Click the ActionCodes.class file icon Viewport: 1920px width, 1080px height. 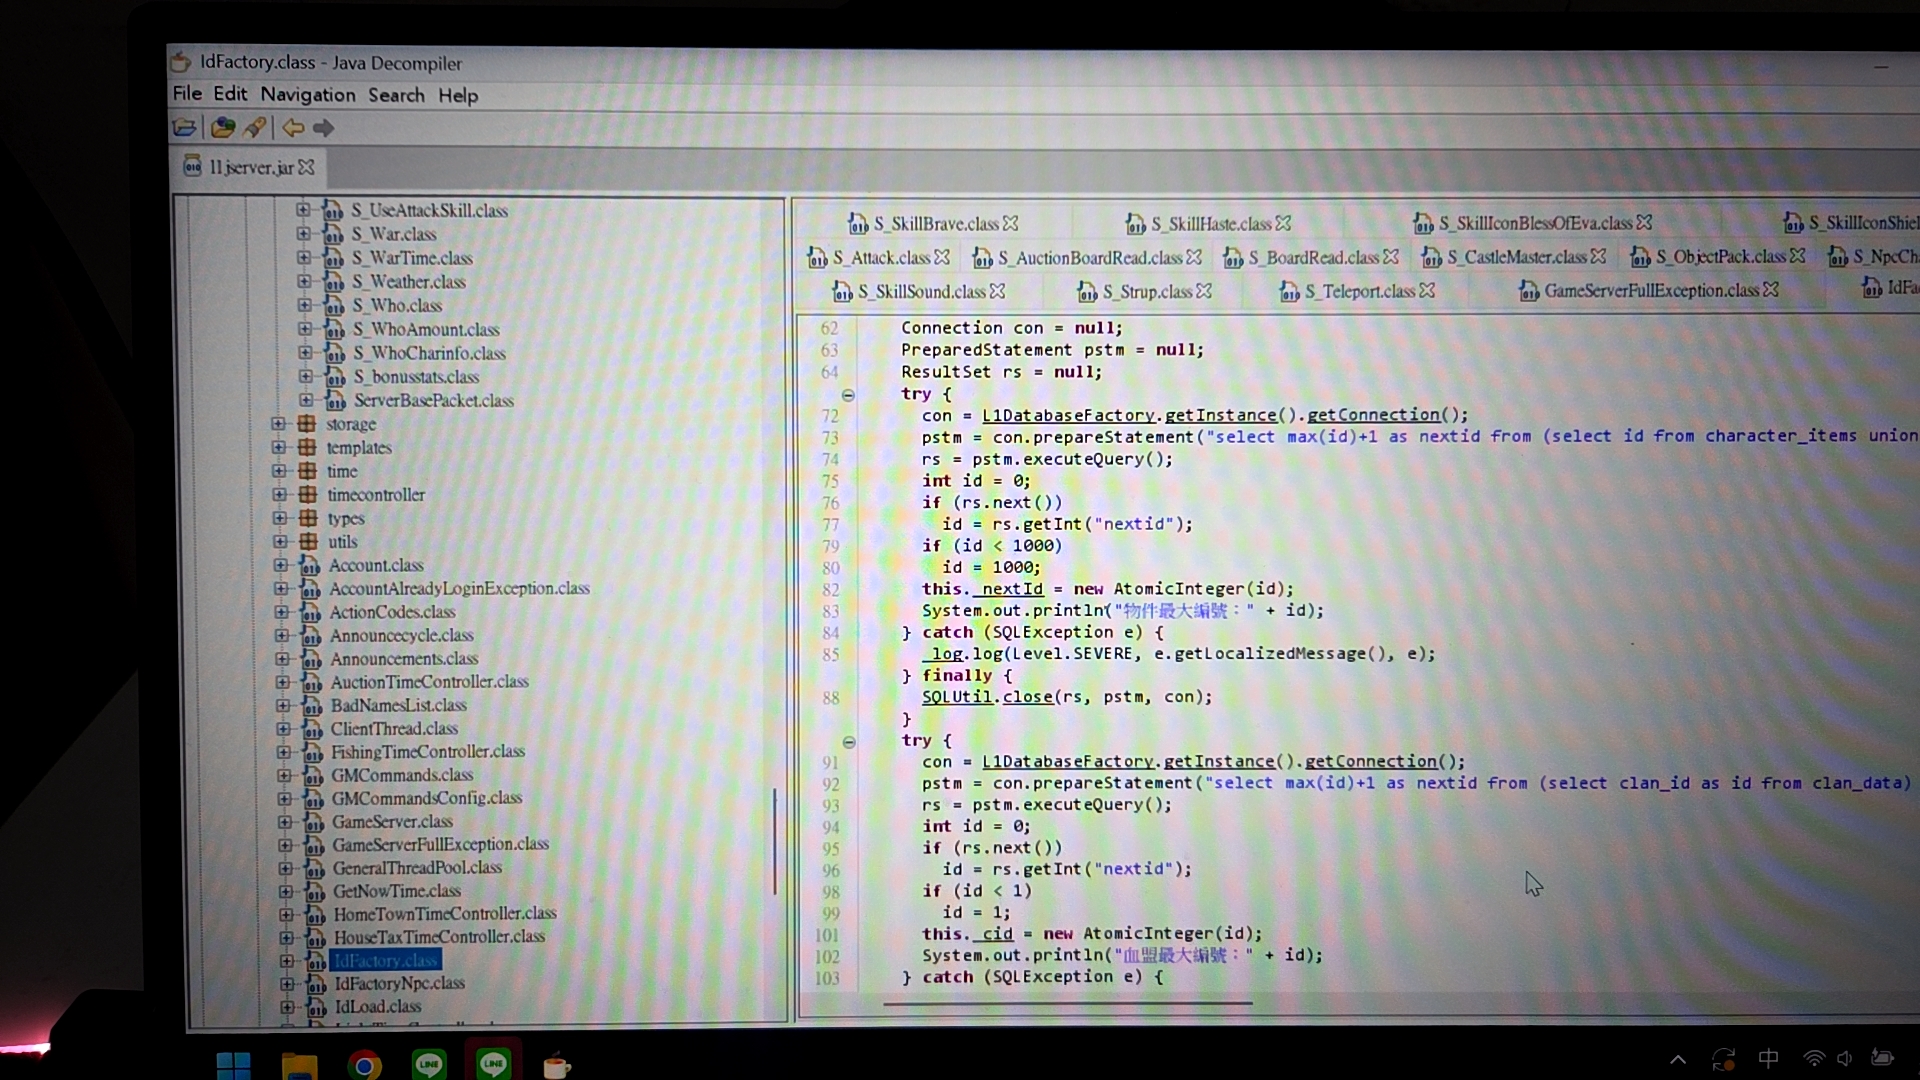[311, 612]
